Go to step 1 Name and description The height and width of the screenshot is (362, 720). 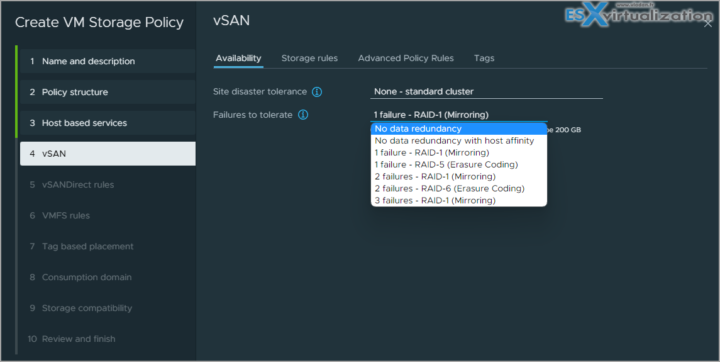pyautogui.click(x=107, y=61)
